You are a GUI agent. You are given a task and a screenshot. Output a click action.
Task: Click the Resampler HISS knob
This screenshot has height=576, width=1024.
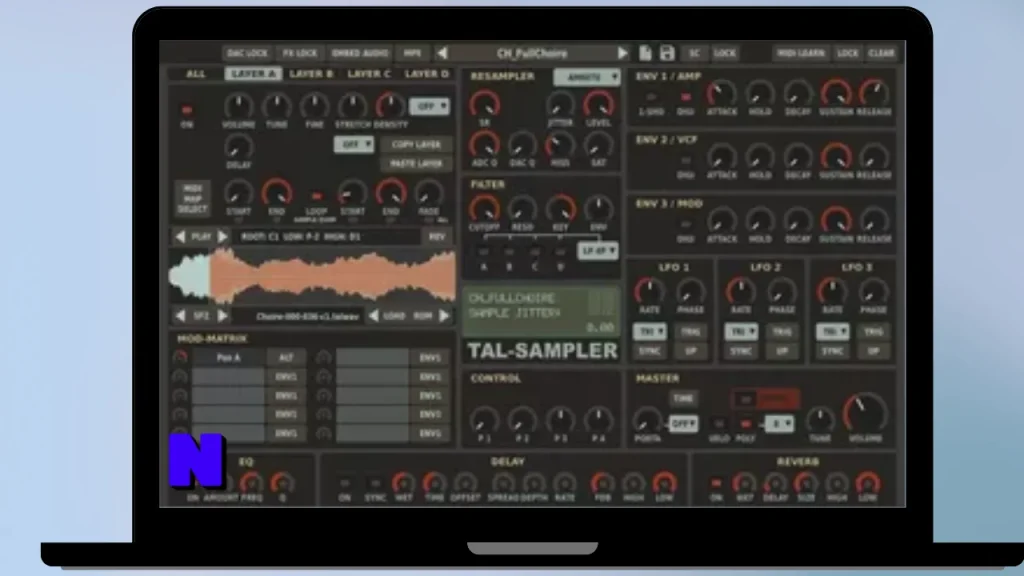pyautogui.click(x=560, y=144)
